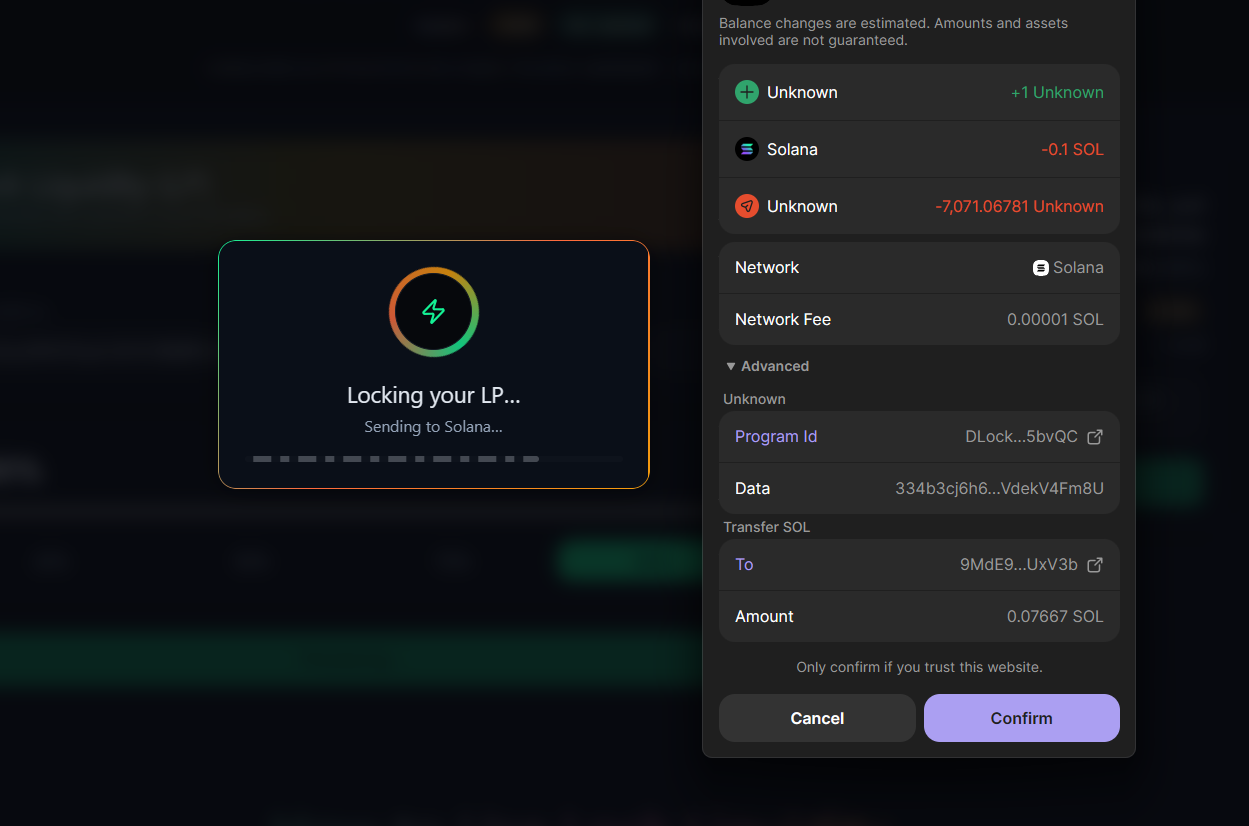Select the Data value 334b3cj6h6...VdekV4Fm8U

click(x=999, y=489)
